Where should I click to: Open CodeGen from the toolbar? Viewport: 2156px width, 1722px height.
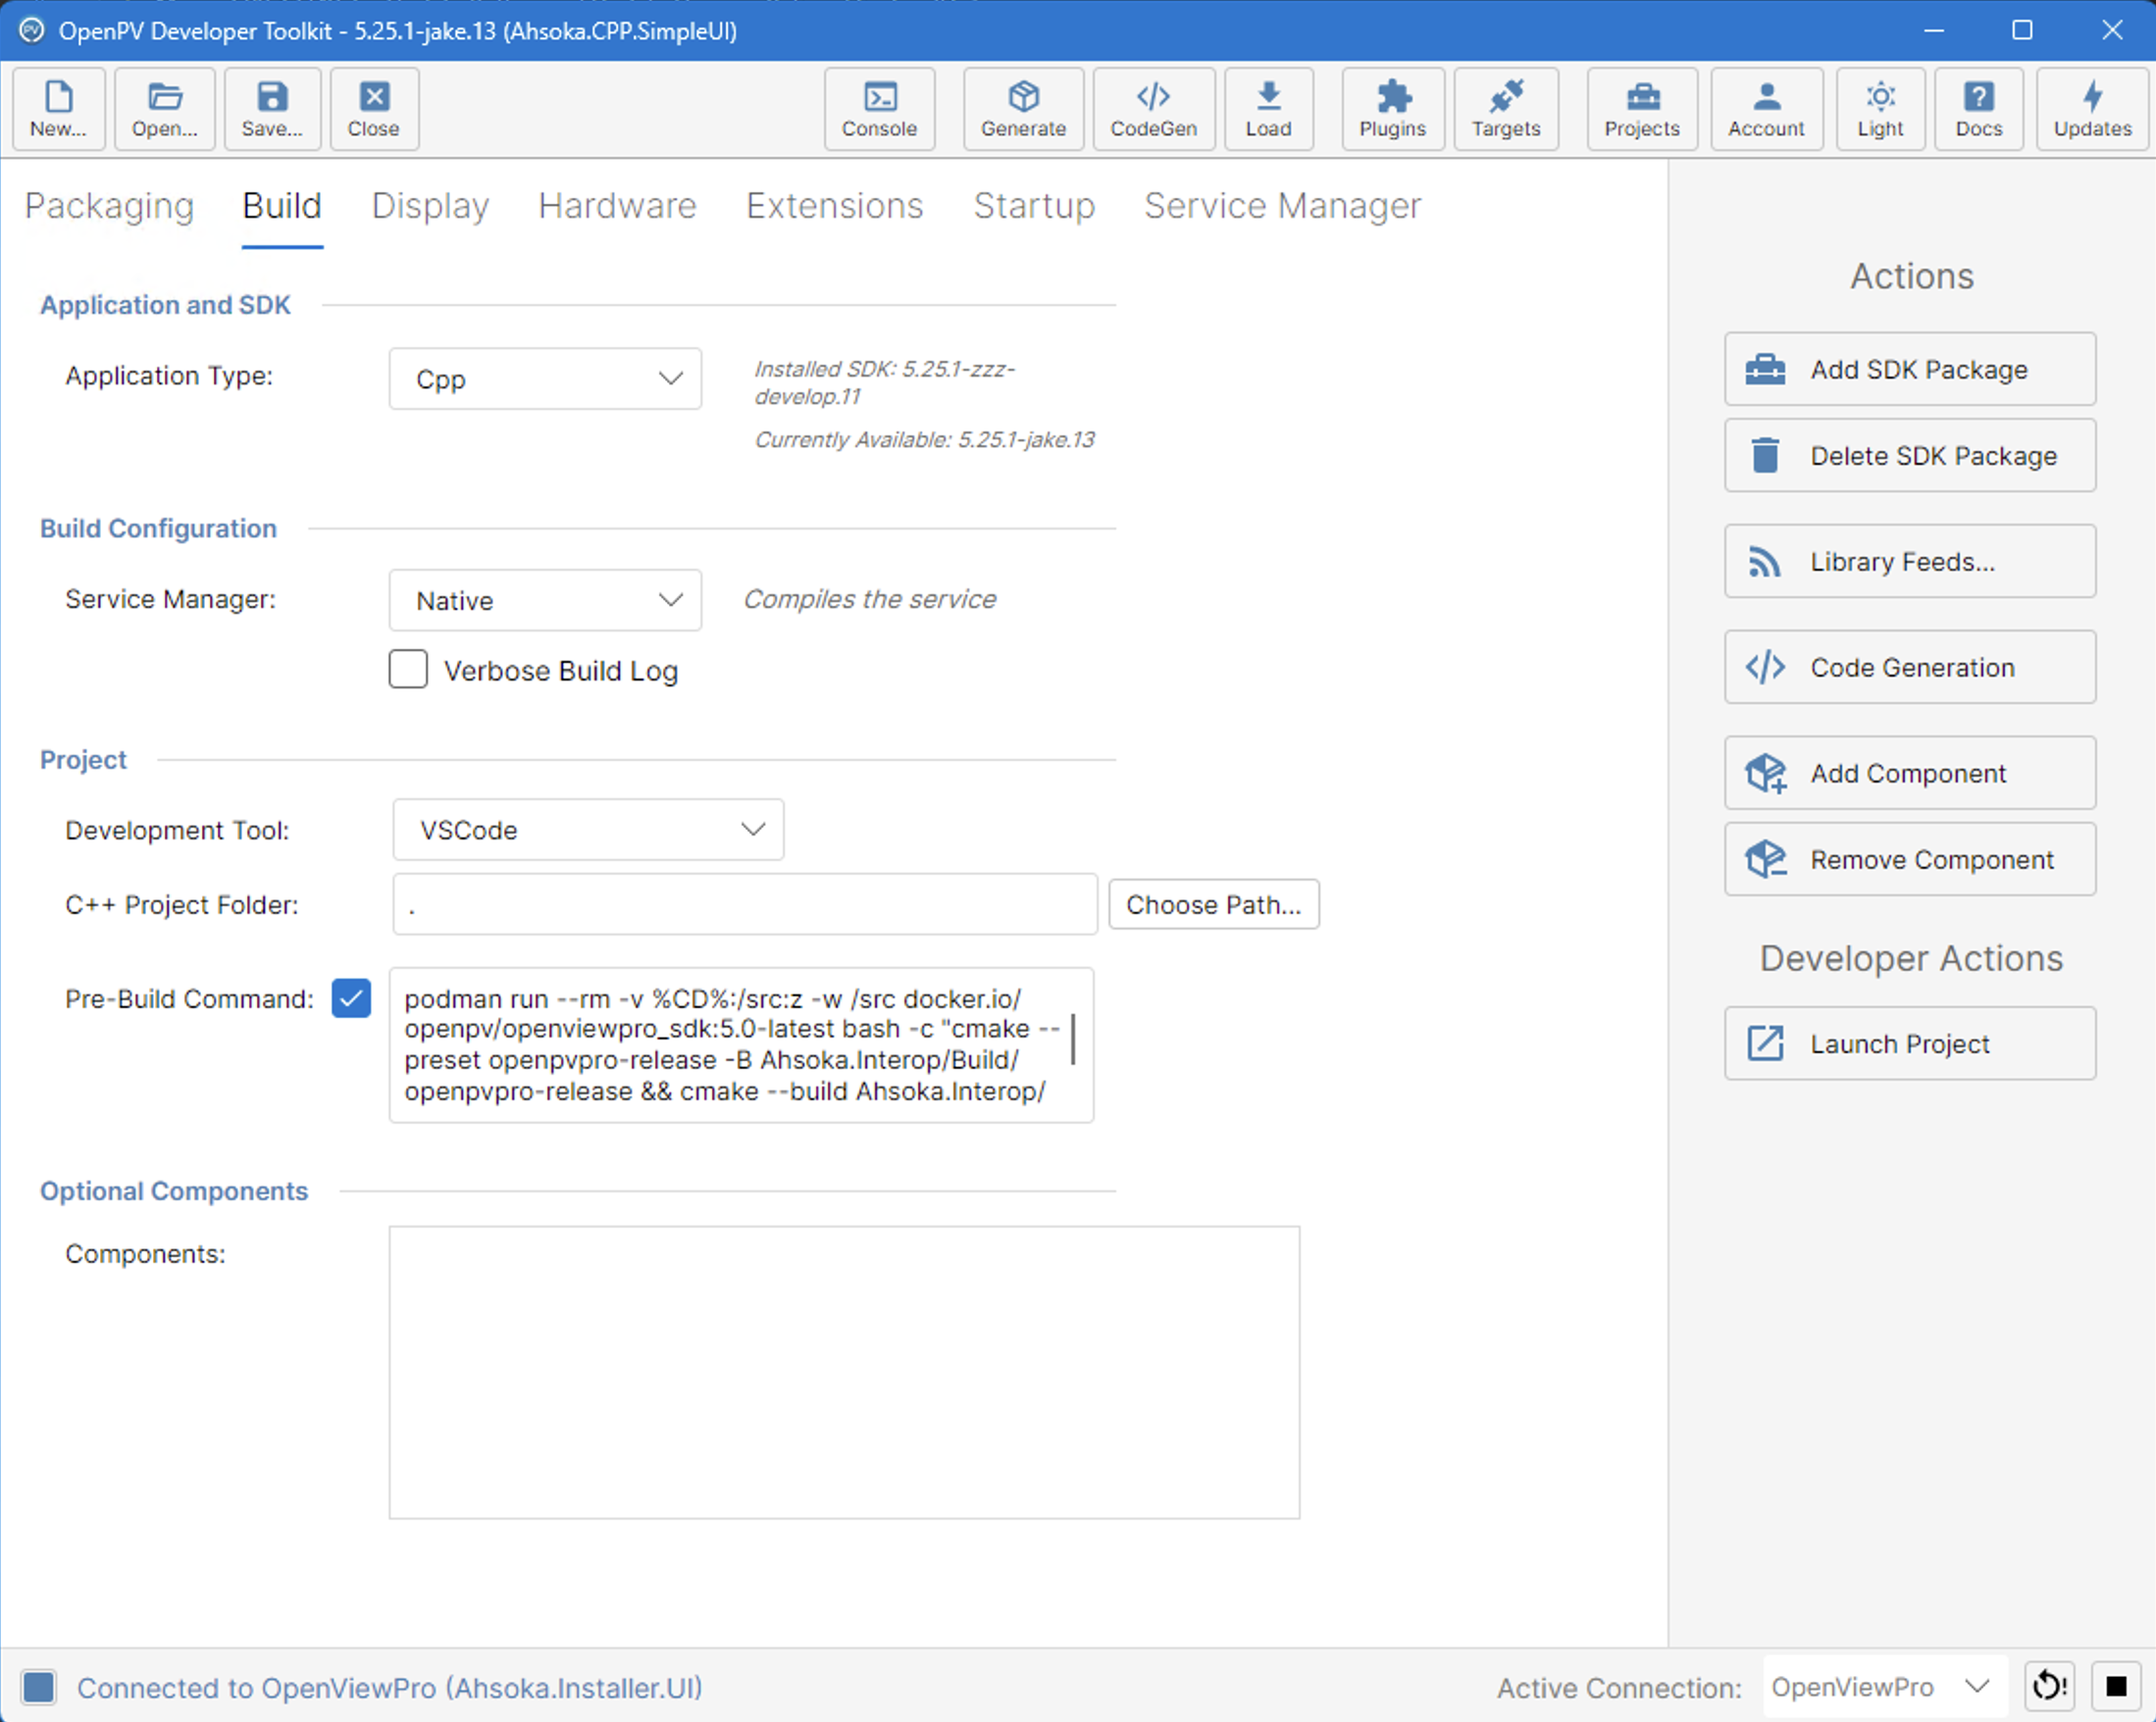coord(1154,109)
